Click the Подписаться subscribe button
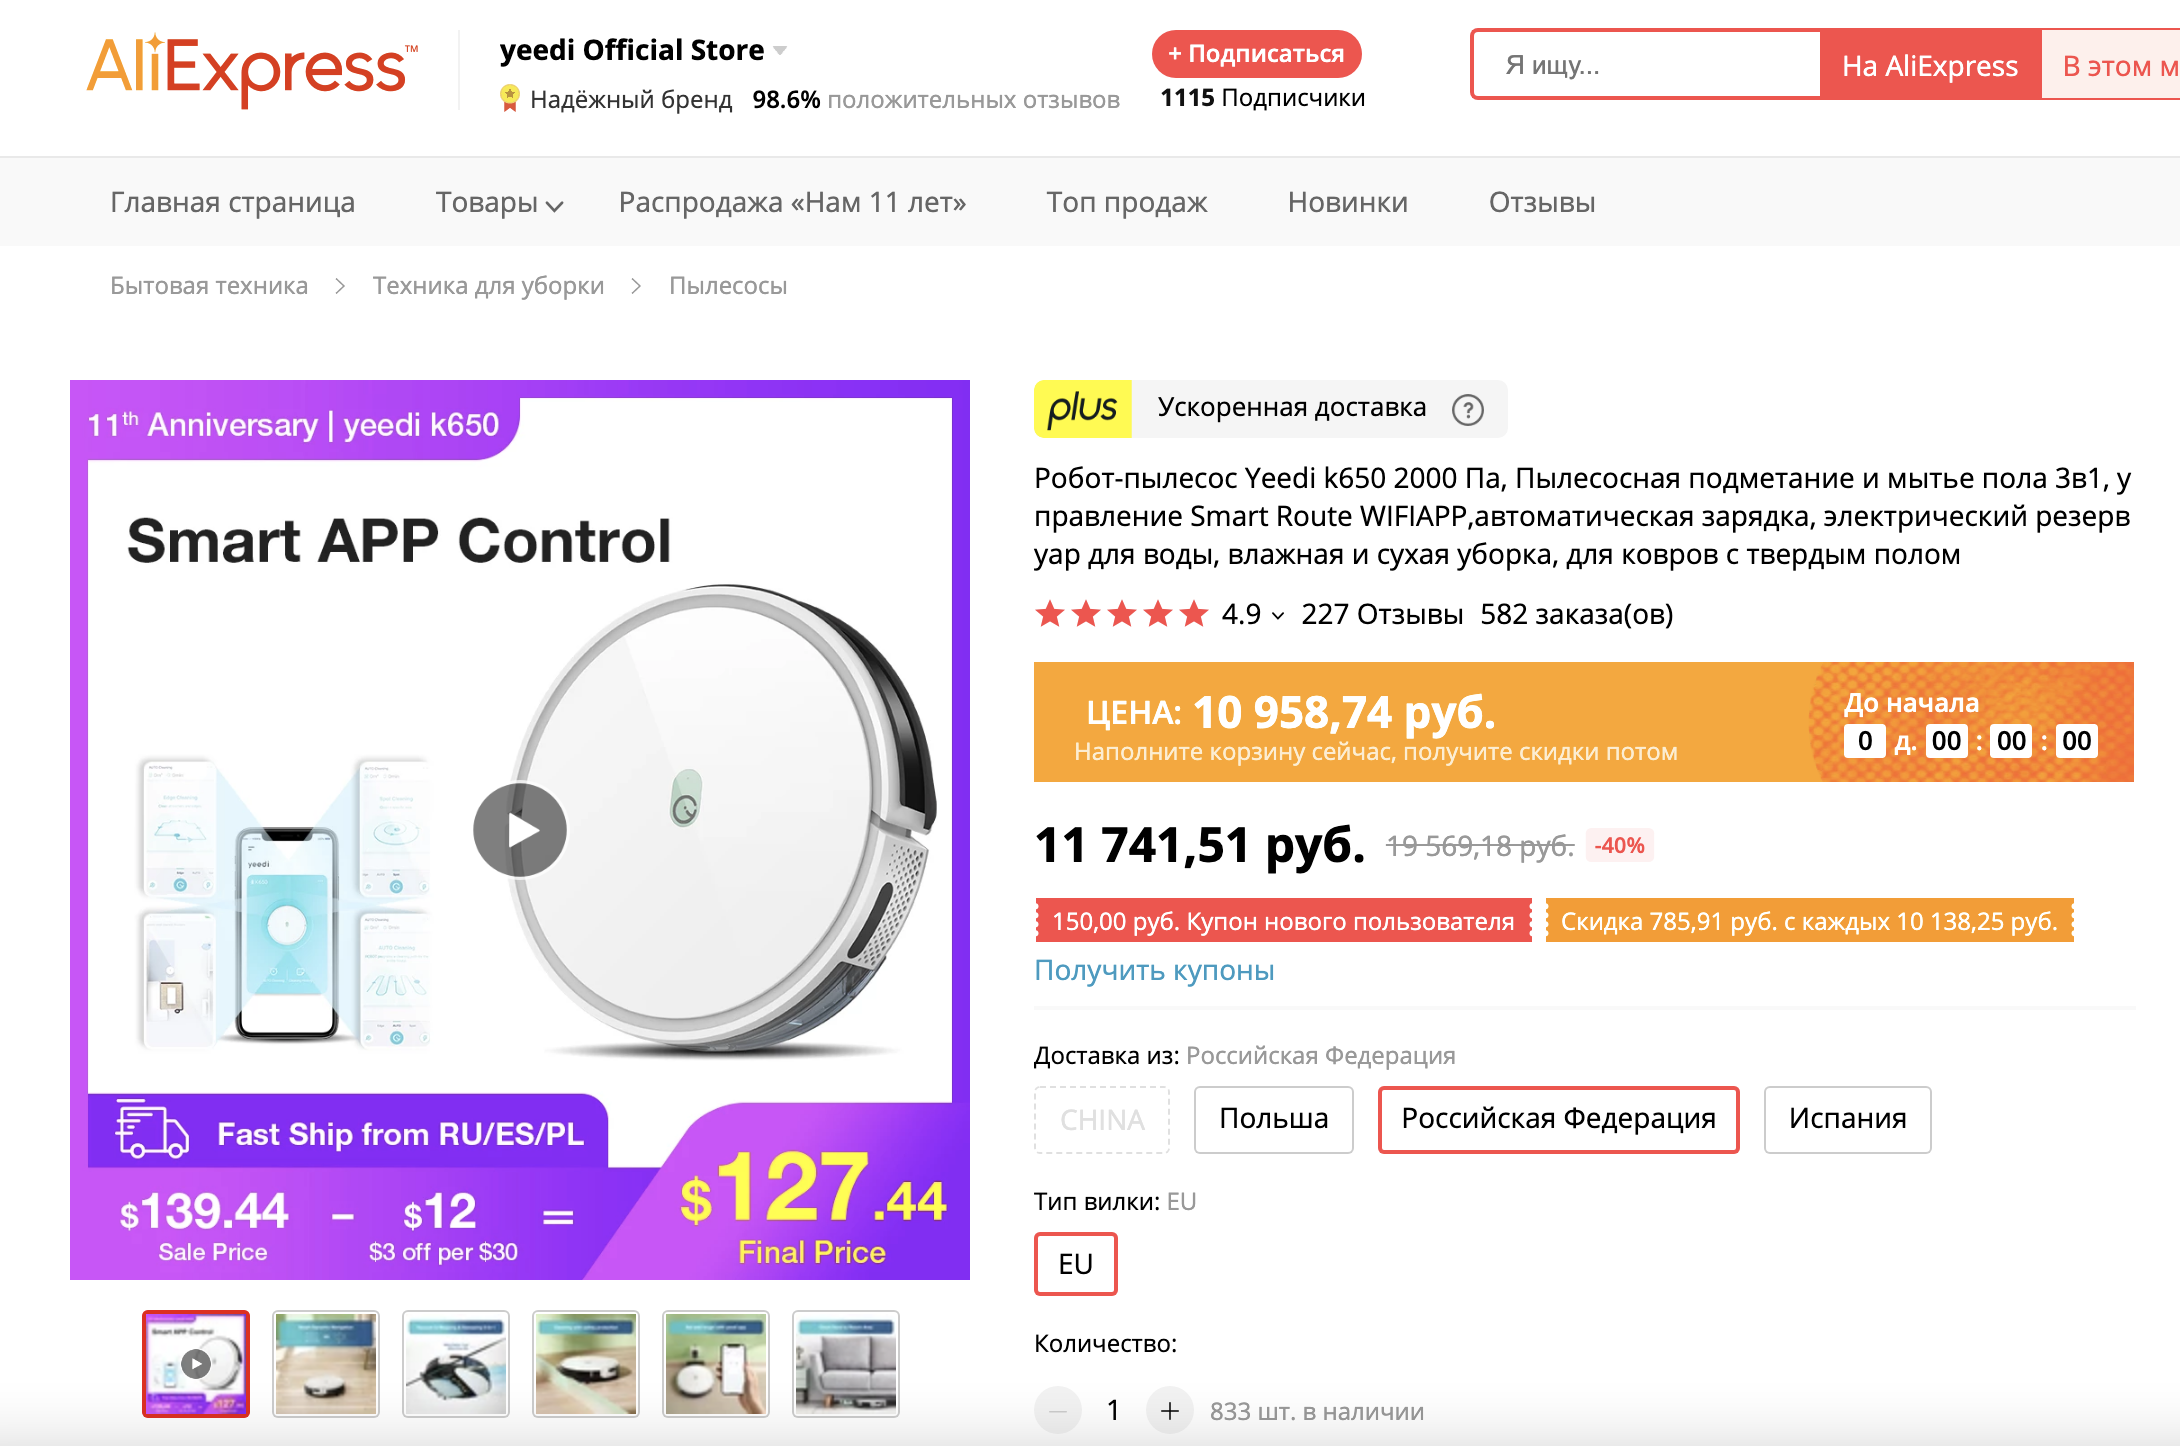2180x1446 pixels. [x=1256, y=54]
